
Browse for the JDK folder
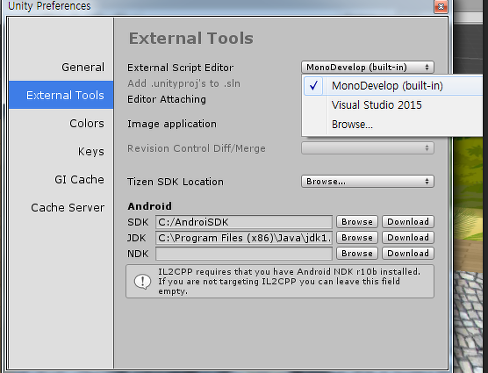tap(357, 237)
